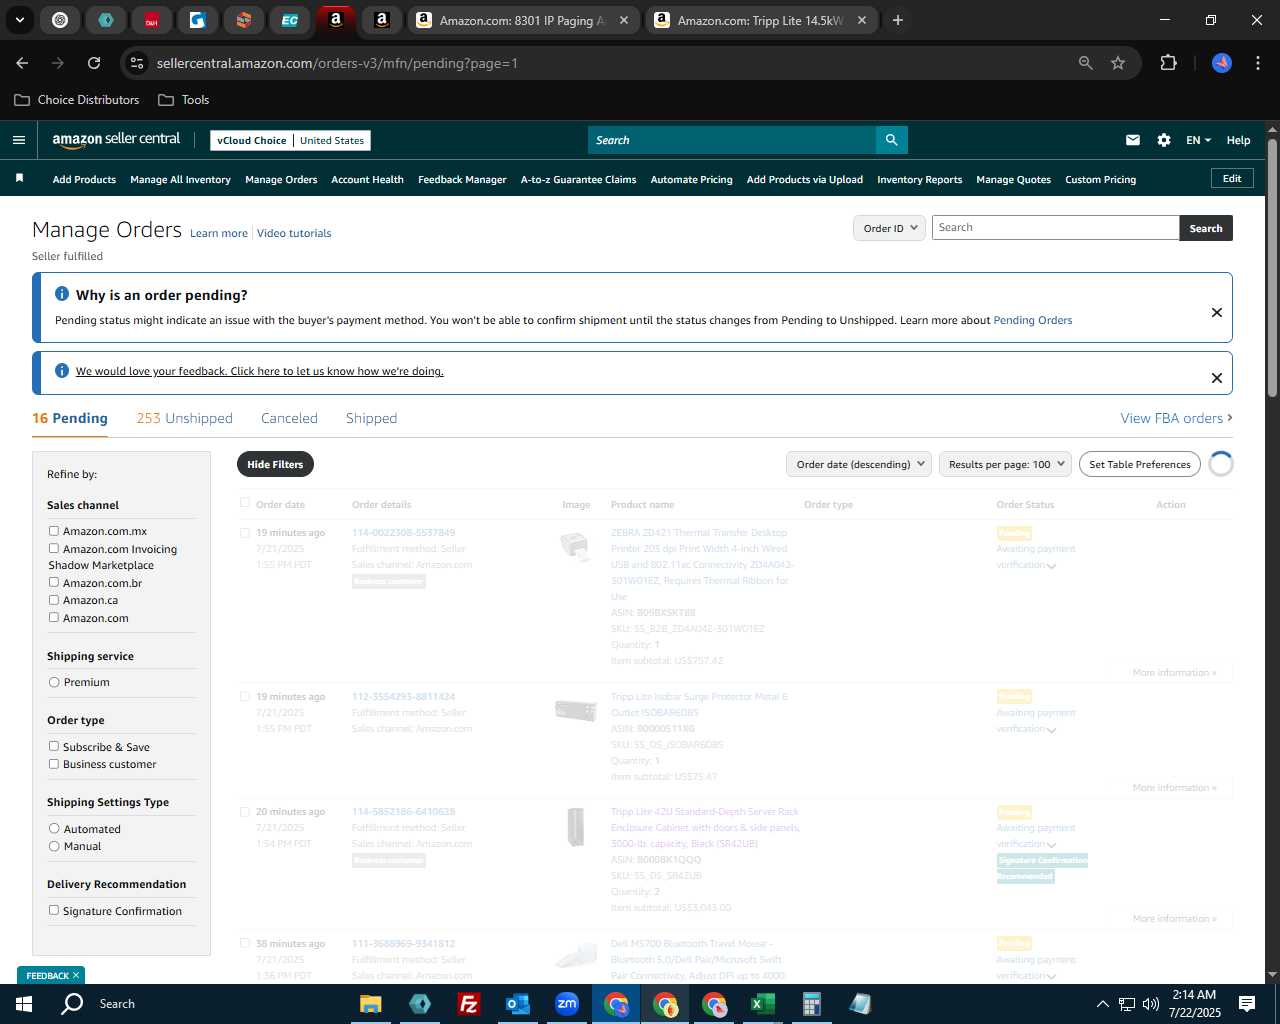
Task: Switch to the 253 Unshipped tab
Action: point(184,418)
